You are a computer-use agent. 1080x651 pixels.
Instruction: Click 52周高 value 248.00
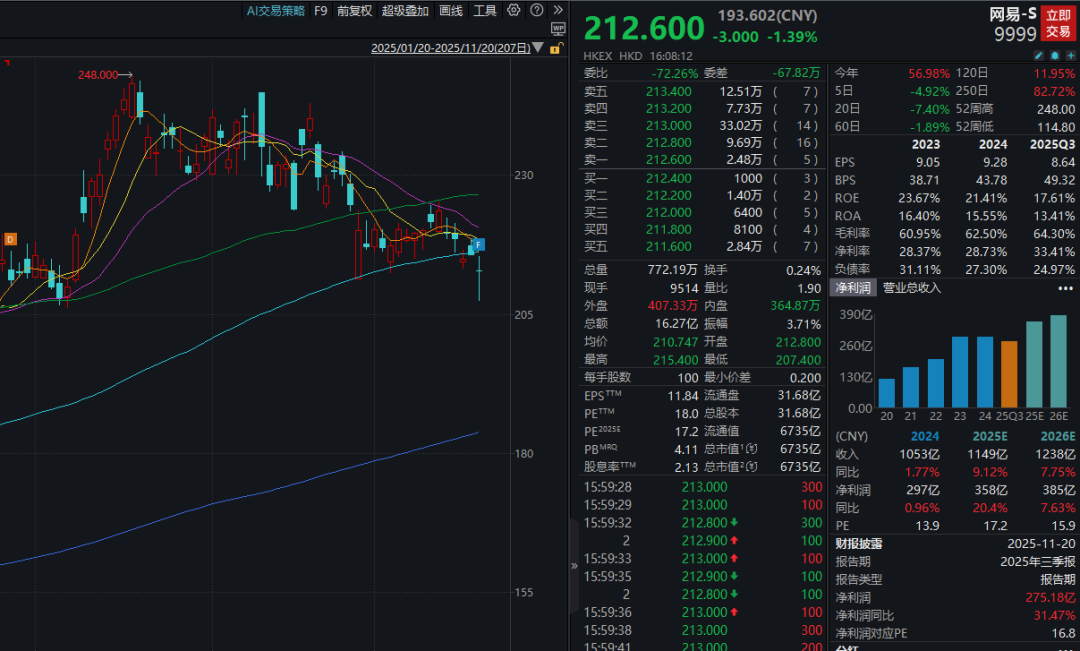pos(1056,110)
